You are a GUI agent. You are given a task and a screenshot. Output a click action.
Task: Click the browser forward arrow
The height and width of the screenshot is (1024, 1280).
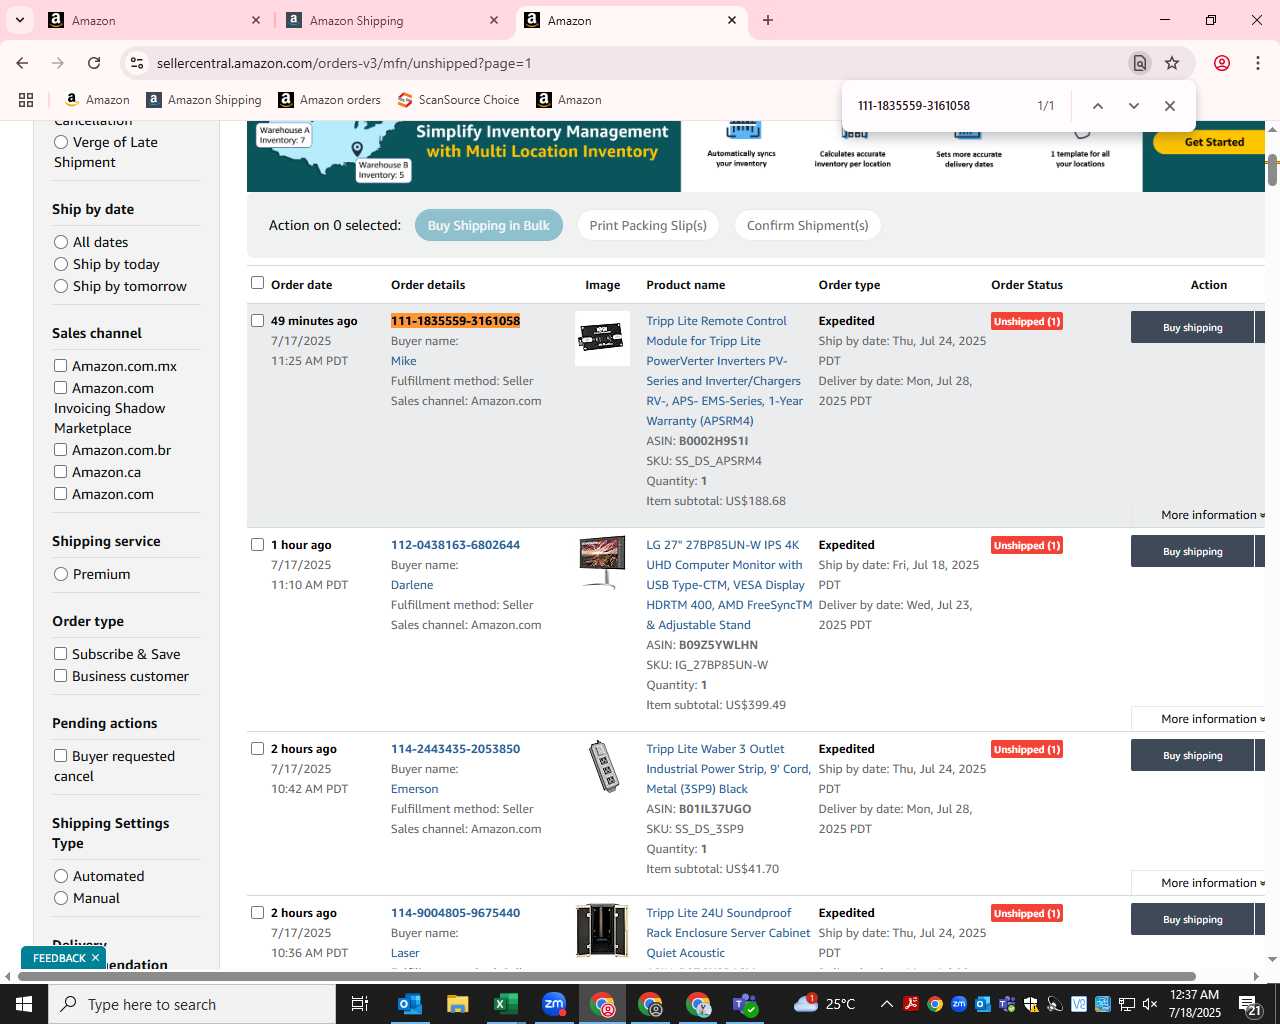[x=58, y=63]
